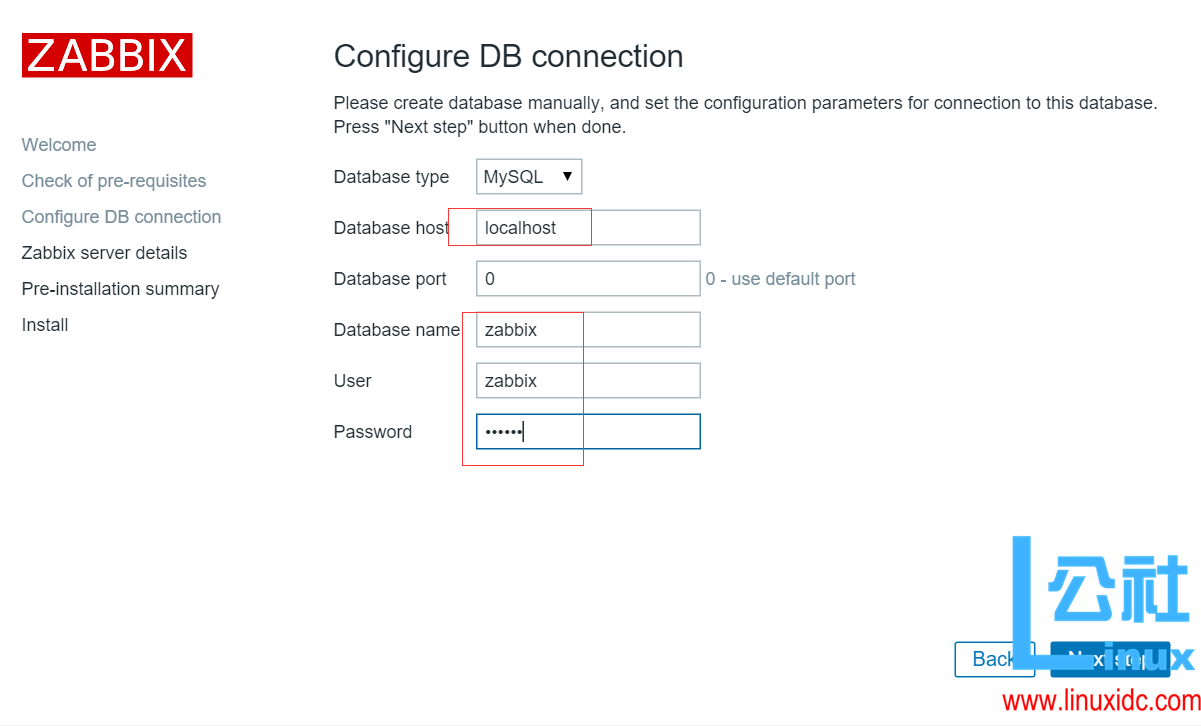
Task: Click the User field containing zabbix
Action: point(587,380)
